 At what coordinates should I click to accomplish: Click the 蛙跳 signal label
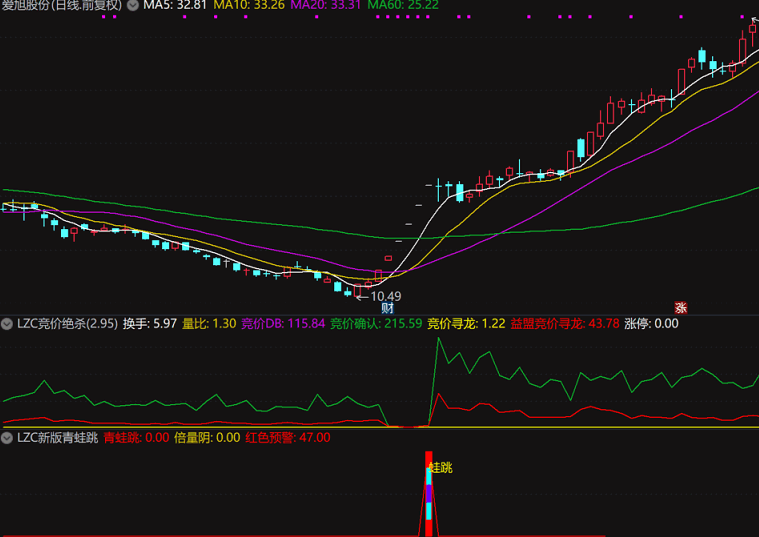(x=441, y=468)
